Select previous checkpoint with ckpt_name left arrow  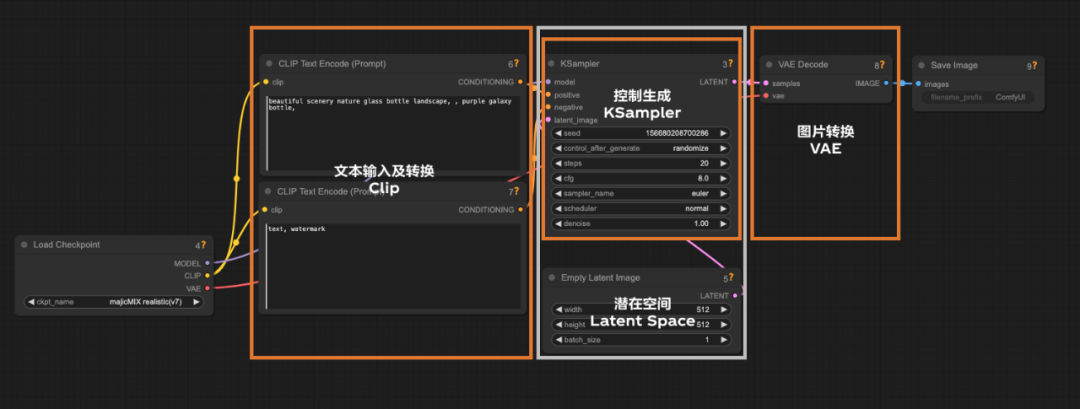[x=31, y=302]
